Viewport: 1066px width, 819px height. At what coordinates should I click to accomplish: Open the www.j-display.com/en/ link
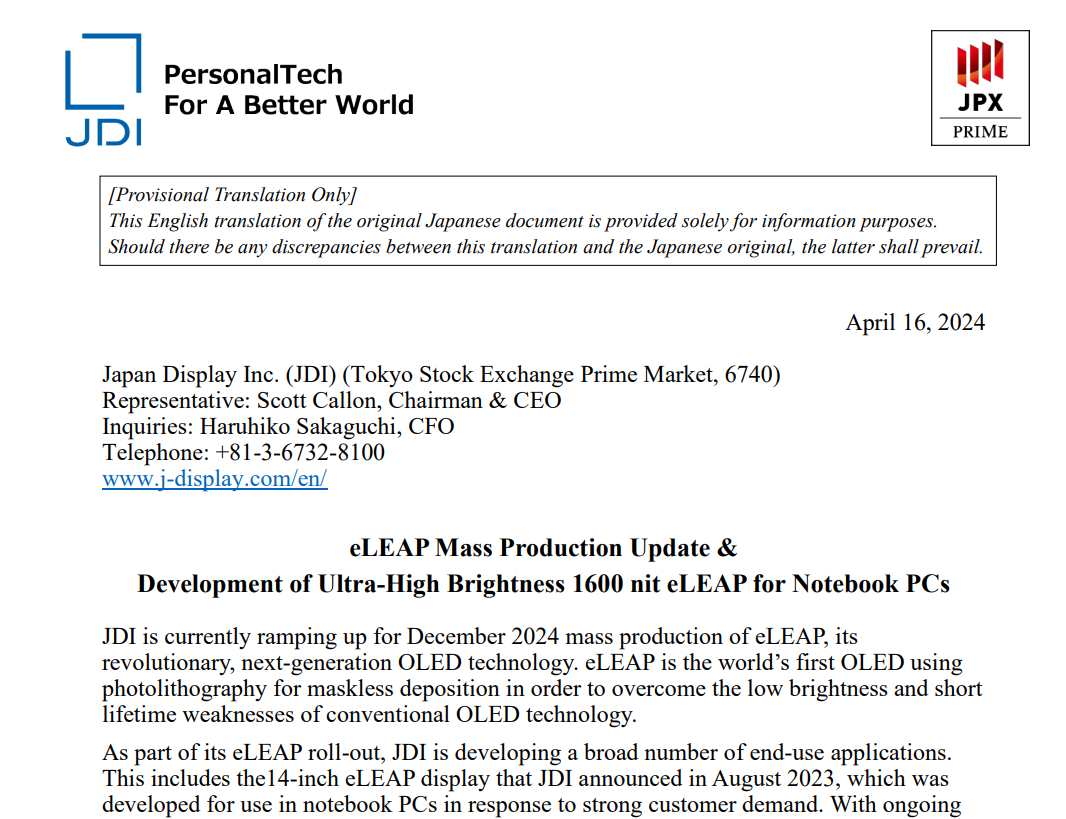point(214,479)
